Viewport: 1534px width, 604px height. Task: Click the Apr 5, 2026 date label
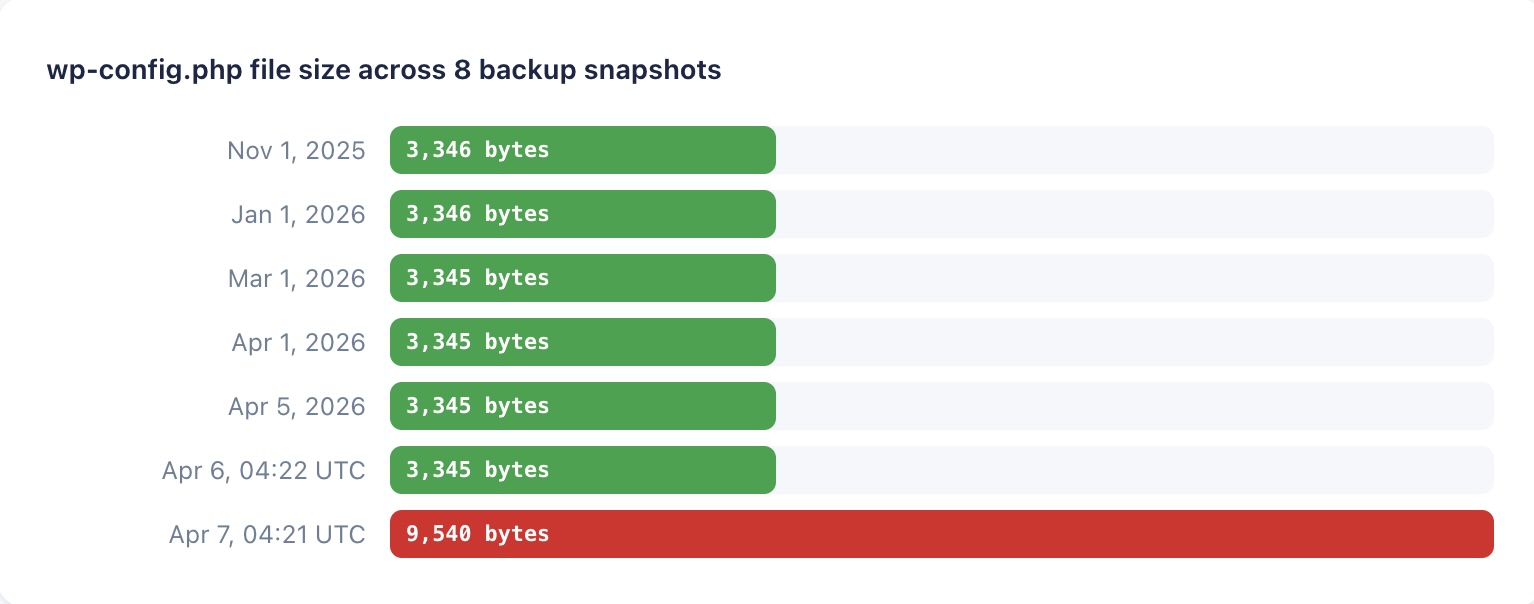click(296, 406)
